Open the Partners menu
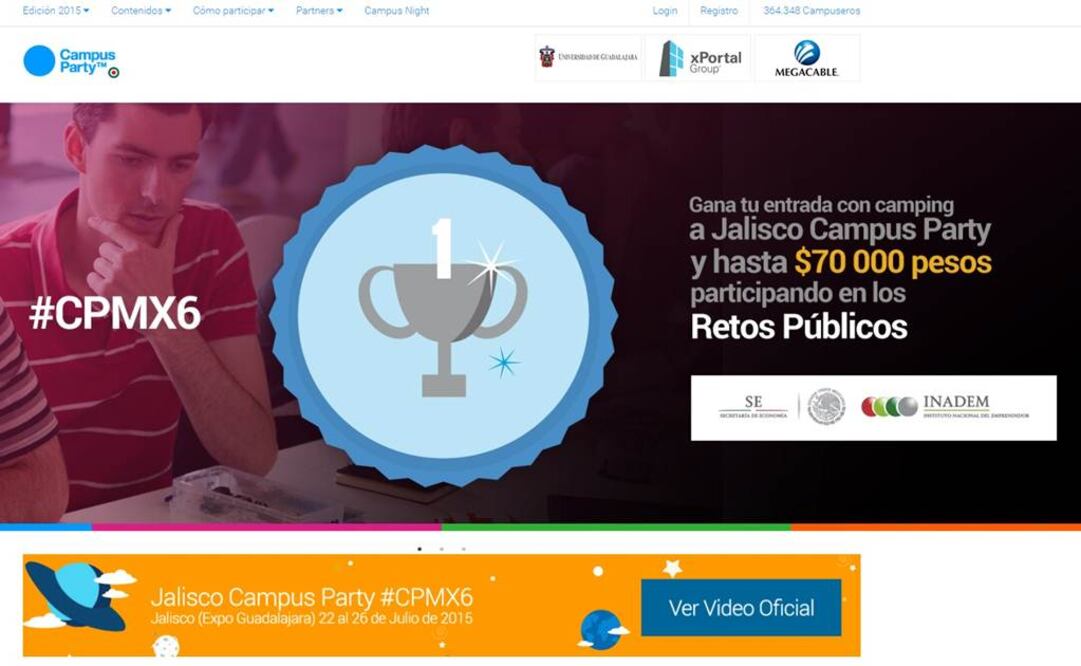The width and height of the screenshot is (1081, 666). coord(319,10)
